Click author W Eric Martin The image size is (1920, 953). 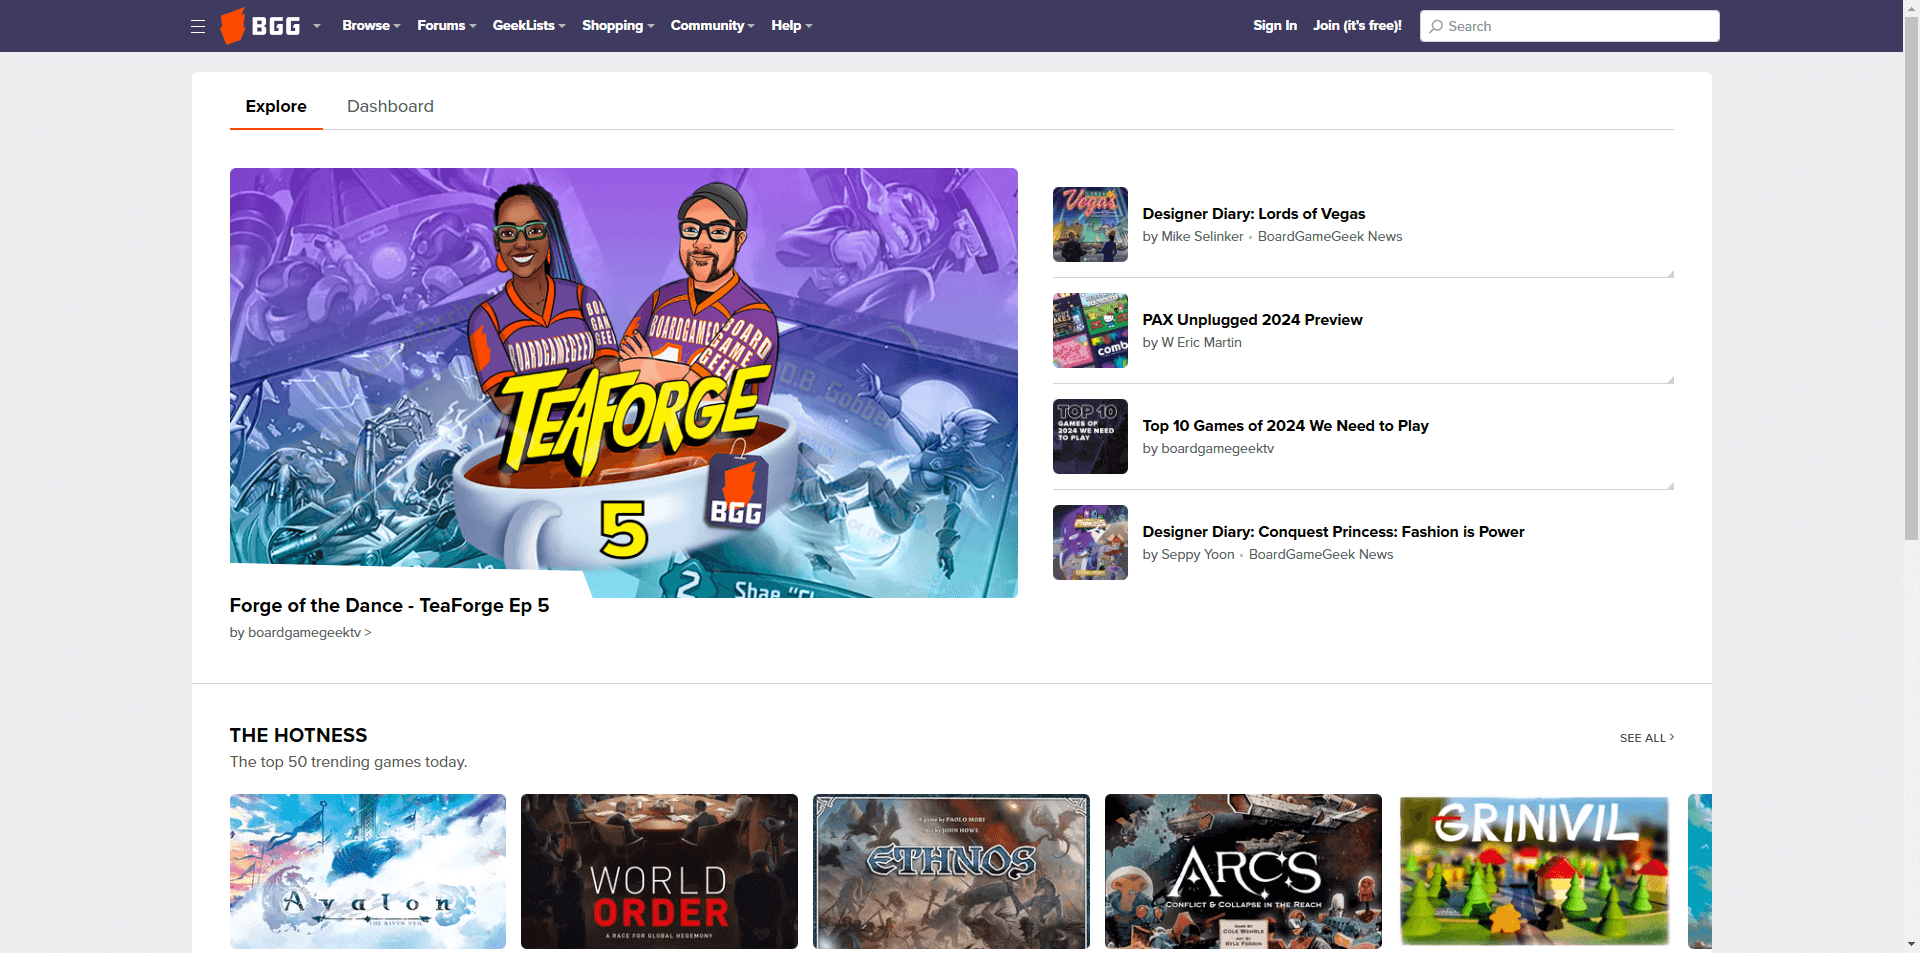(x=1201, y=343)
